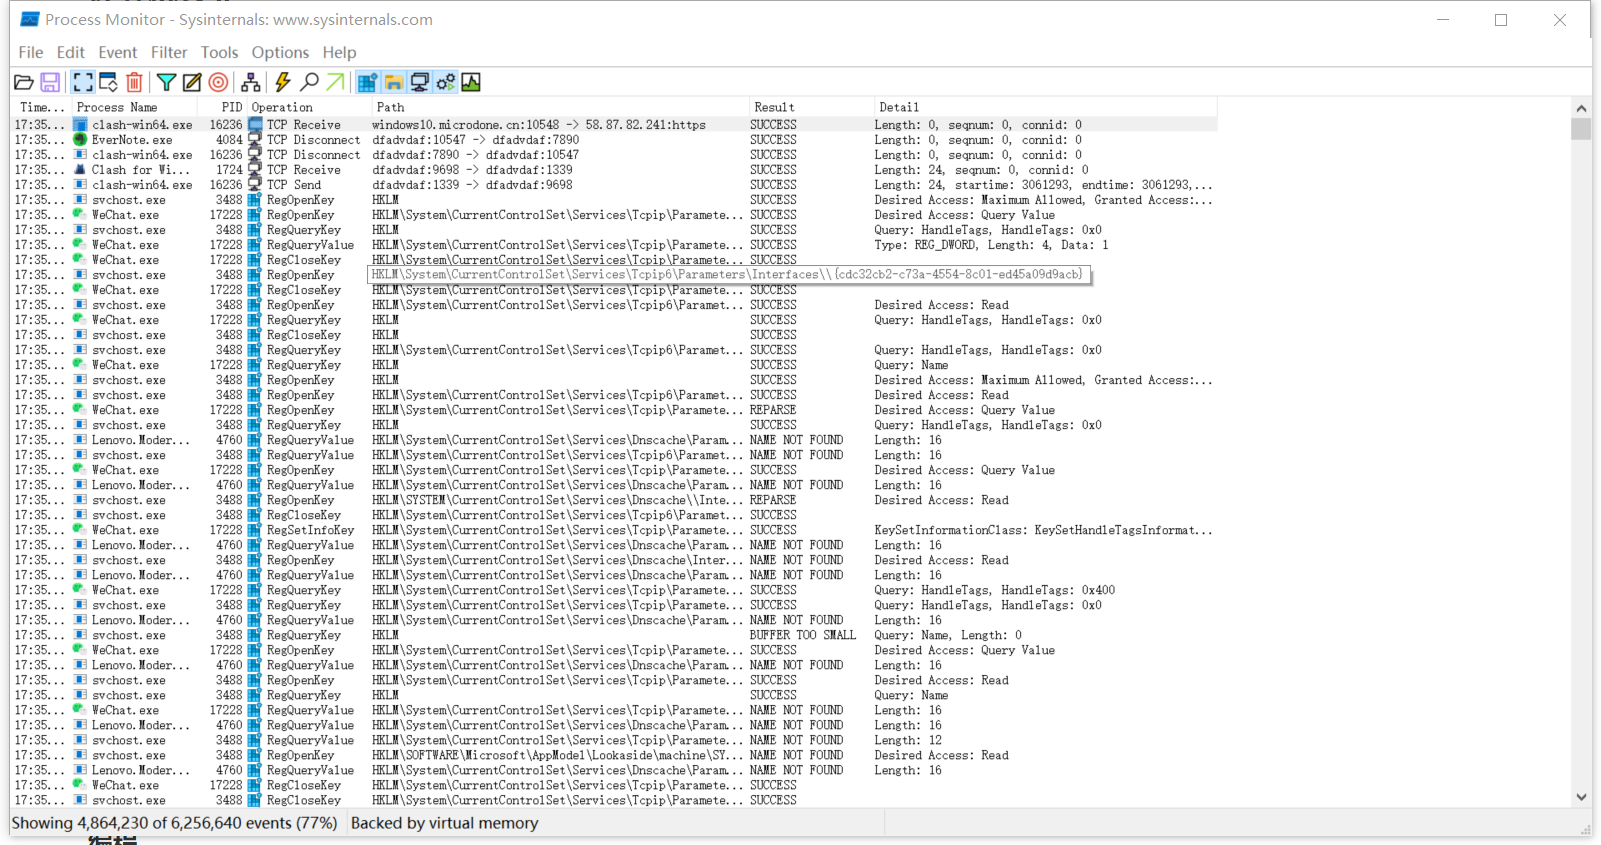Click the 'Backed by virtual memory' status text
Screen dimensions: 1601x845
(444, 823)
